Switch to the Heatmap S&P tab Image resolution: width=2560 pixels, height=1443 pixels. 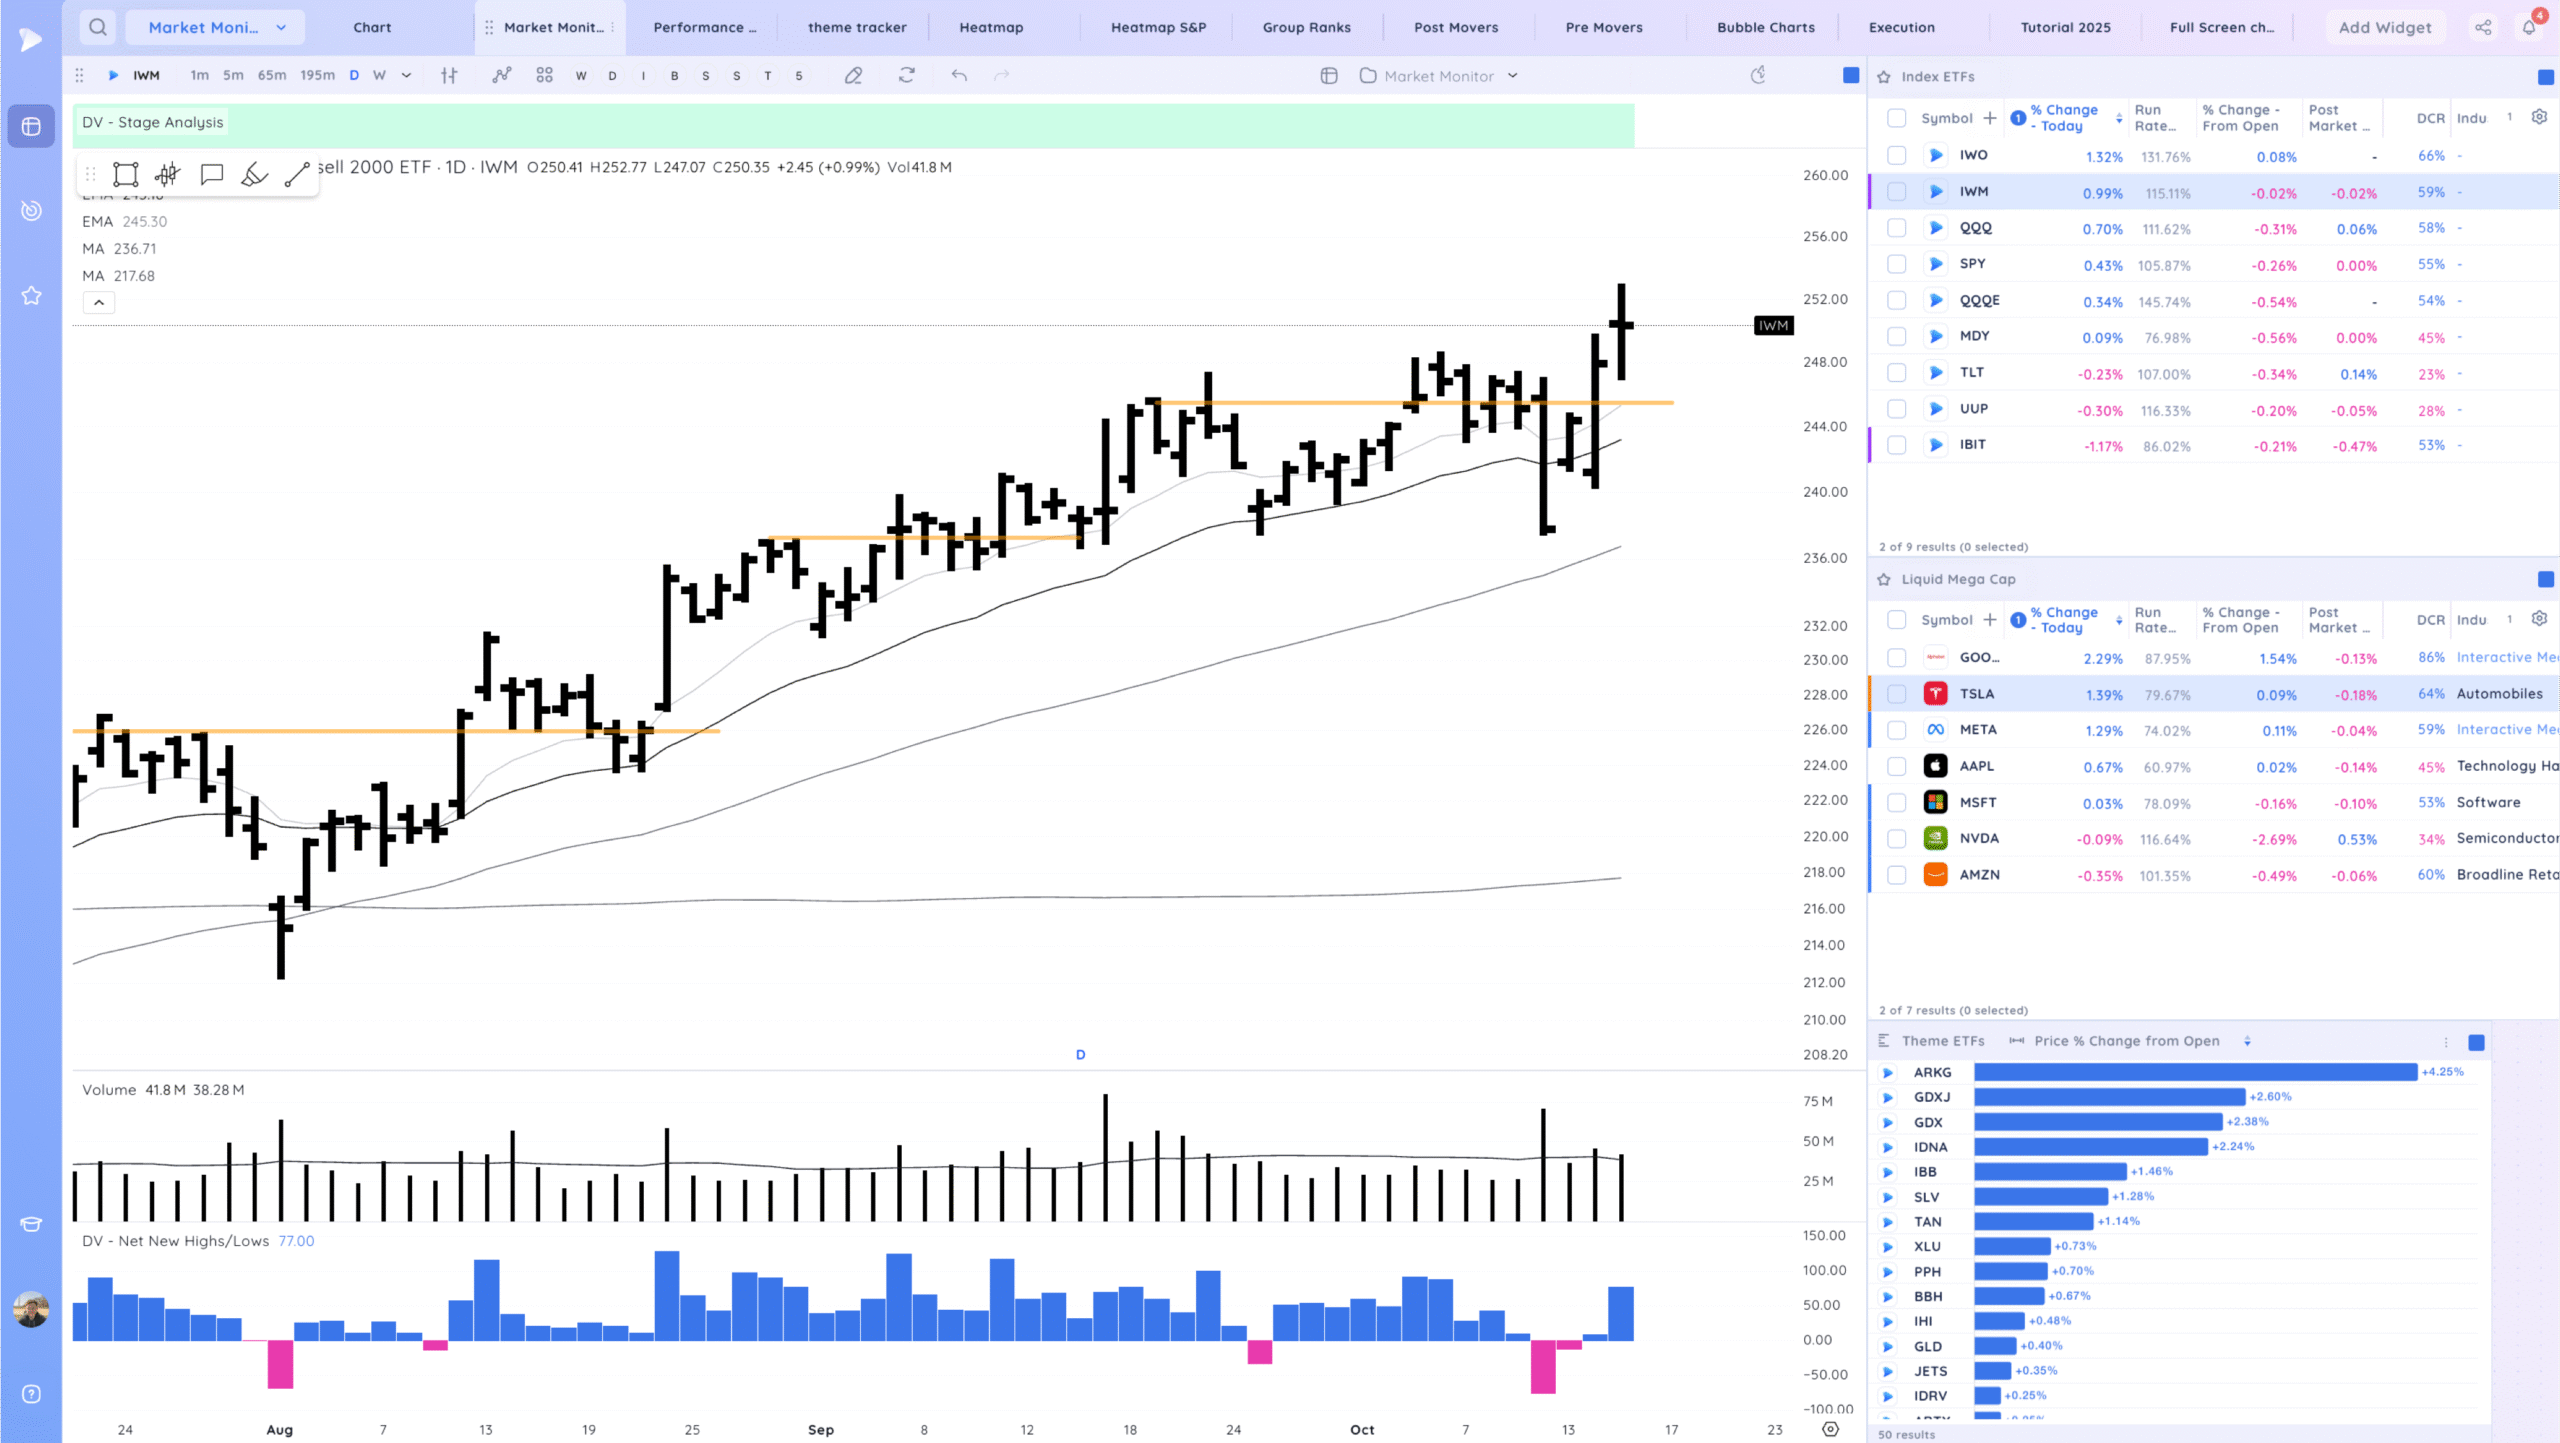coord(1158,27)
